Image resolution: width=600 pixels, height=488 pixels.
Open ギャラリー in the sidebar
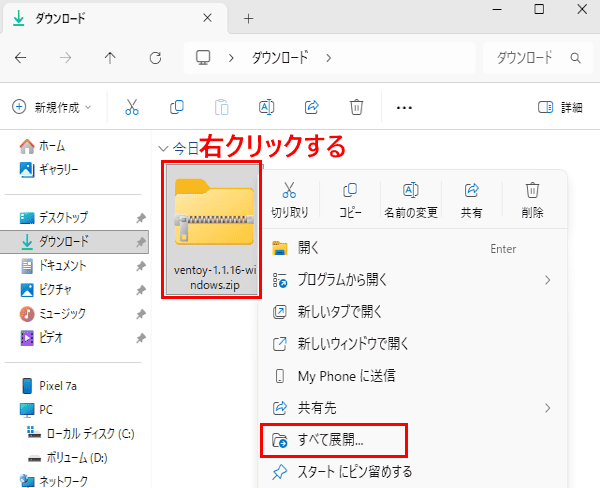click(49, 169)
